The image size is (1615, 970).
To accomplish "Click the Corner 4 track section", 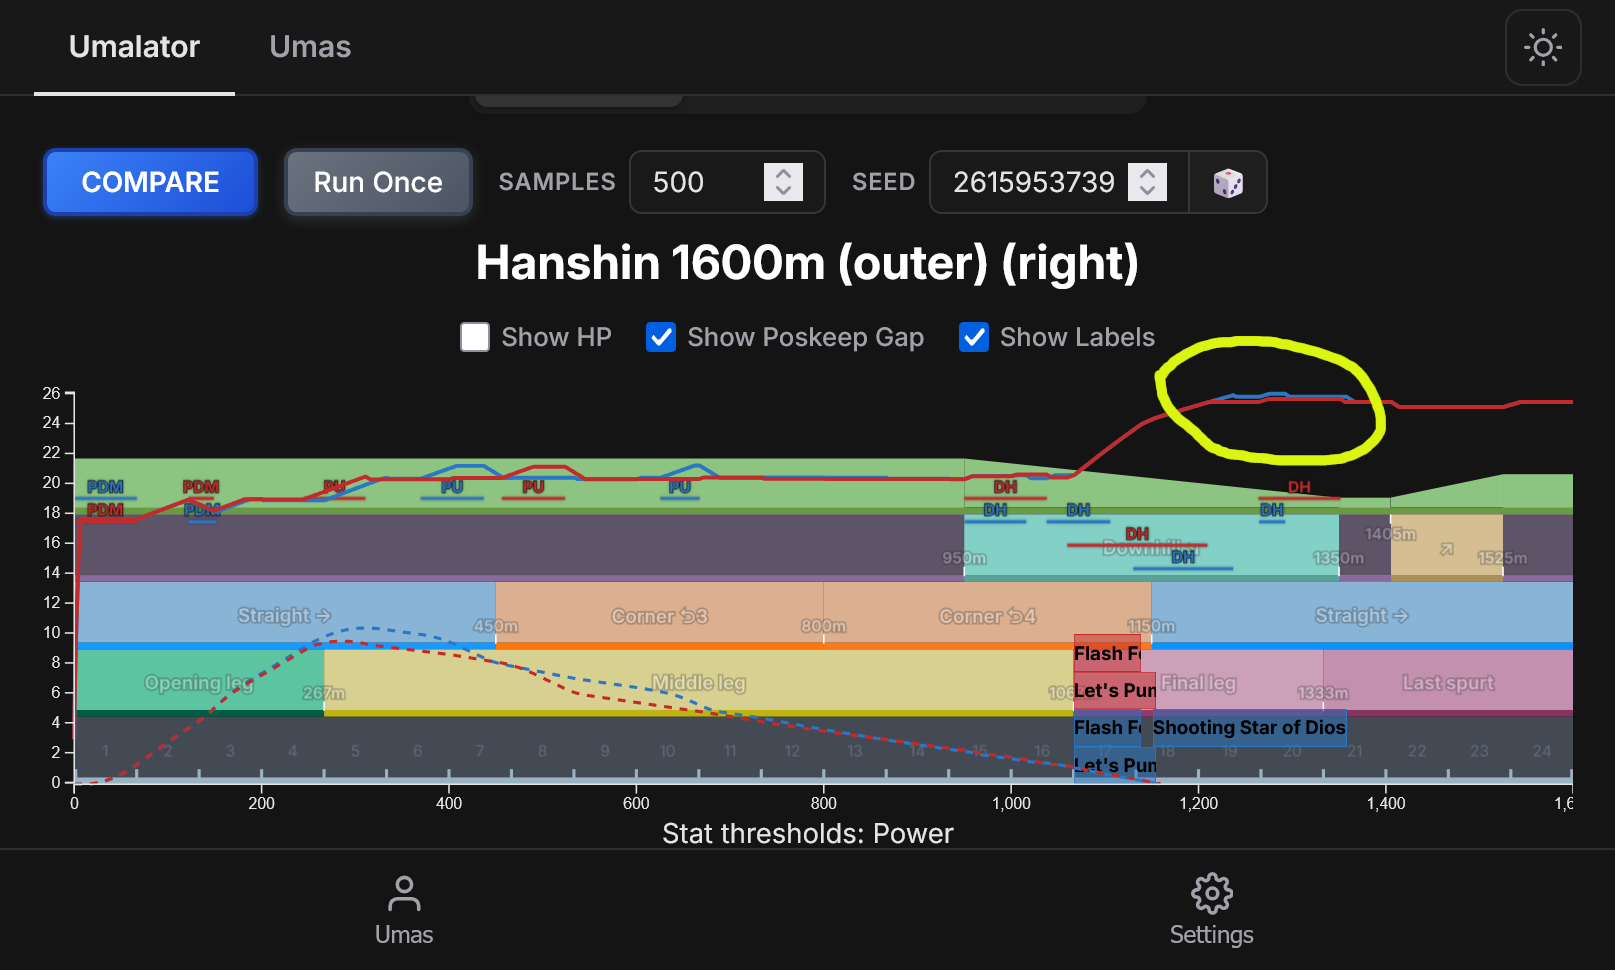I will [987, 616].
